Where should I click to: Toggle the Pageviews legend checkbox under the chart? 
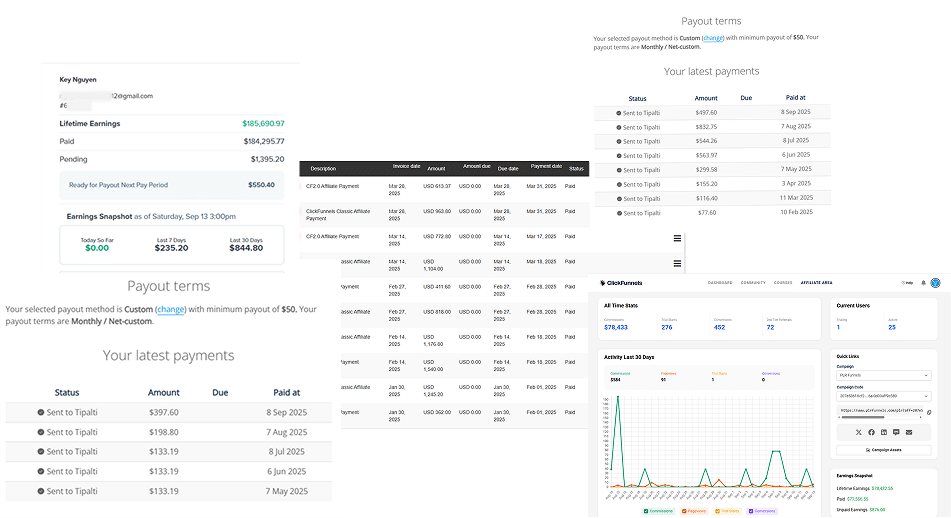click(684, 511)
